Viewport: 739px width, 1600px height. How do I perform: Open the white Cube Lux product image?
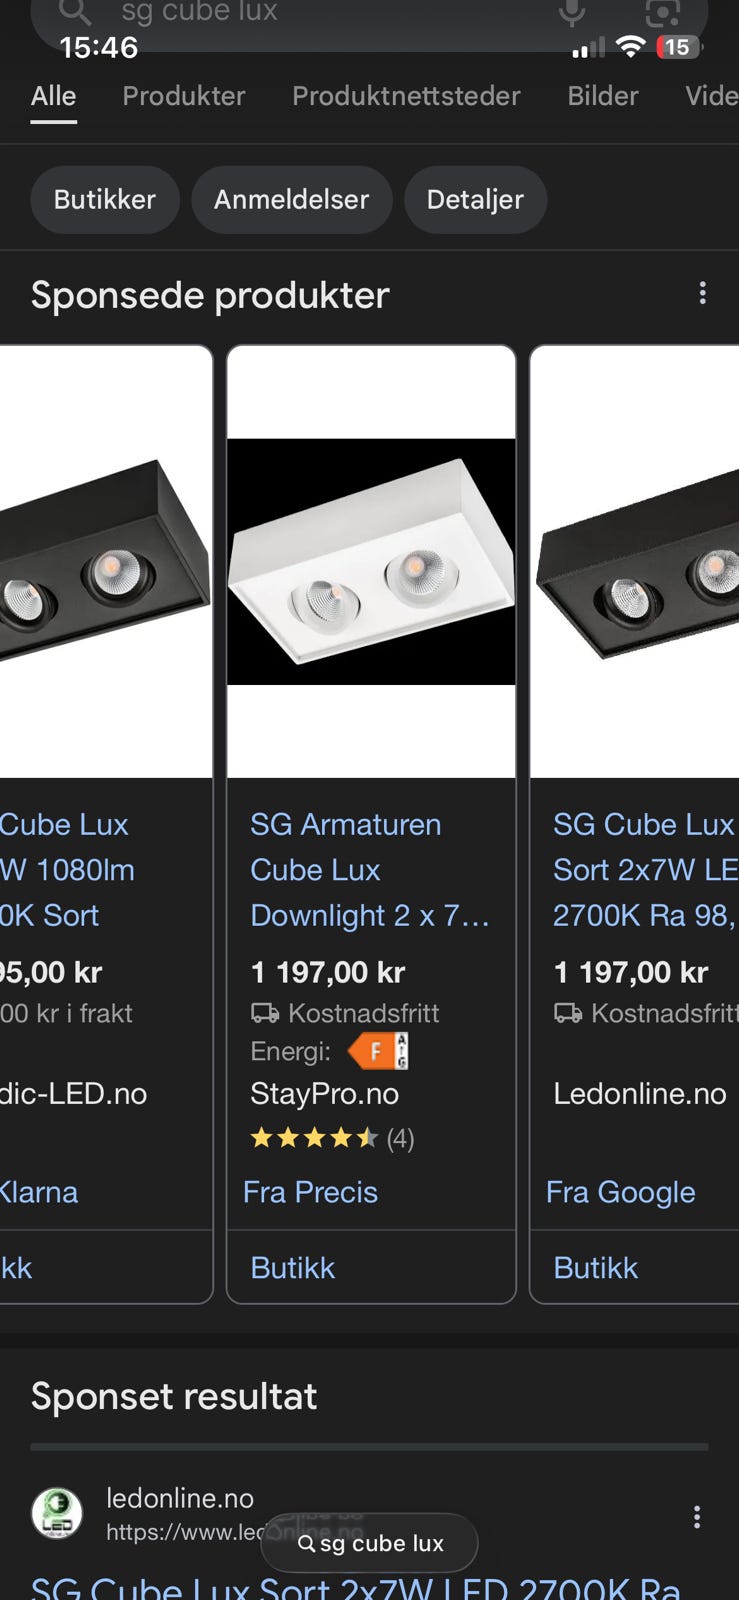[x=371, y=562]
